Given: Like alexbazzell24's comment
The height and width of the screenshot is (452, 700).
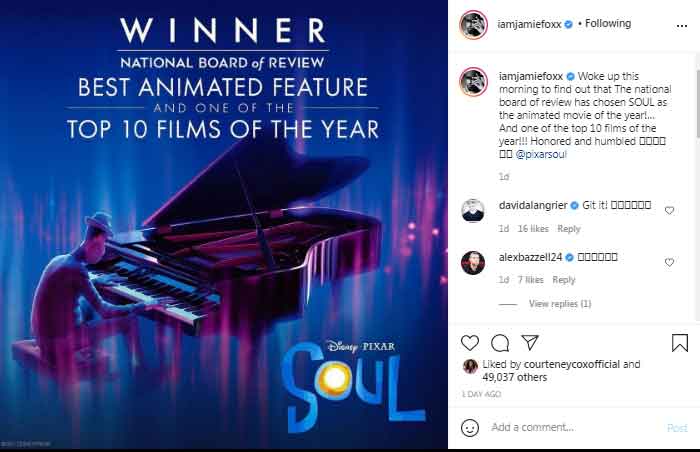Looking at the screenshot, I should [x=669, y=261].
